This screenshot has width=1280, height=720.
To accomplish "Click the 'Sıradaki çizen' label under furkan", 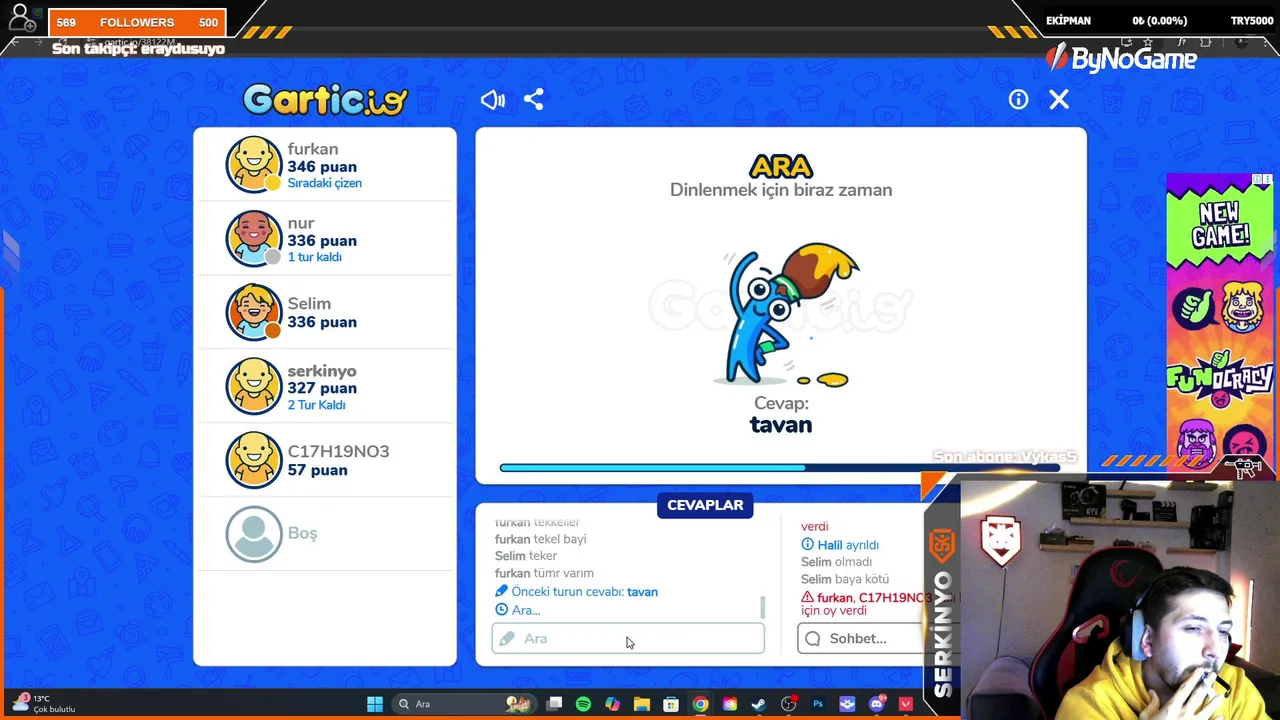I will pyautogui.click(x=325, y=183).
